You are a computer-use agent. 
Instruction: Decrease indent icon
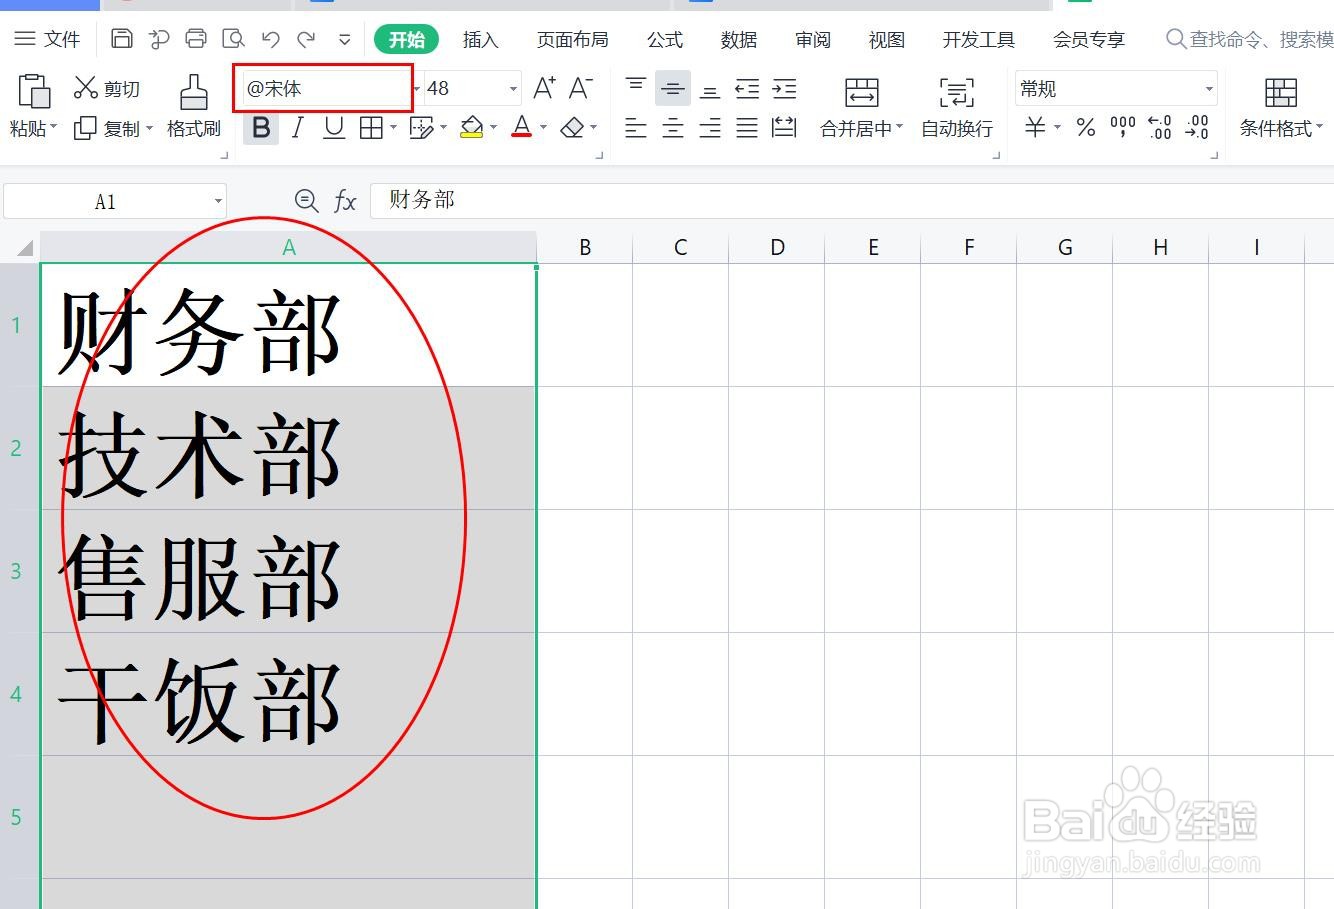(747, 89)
